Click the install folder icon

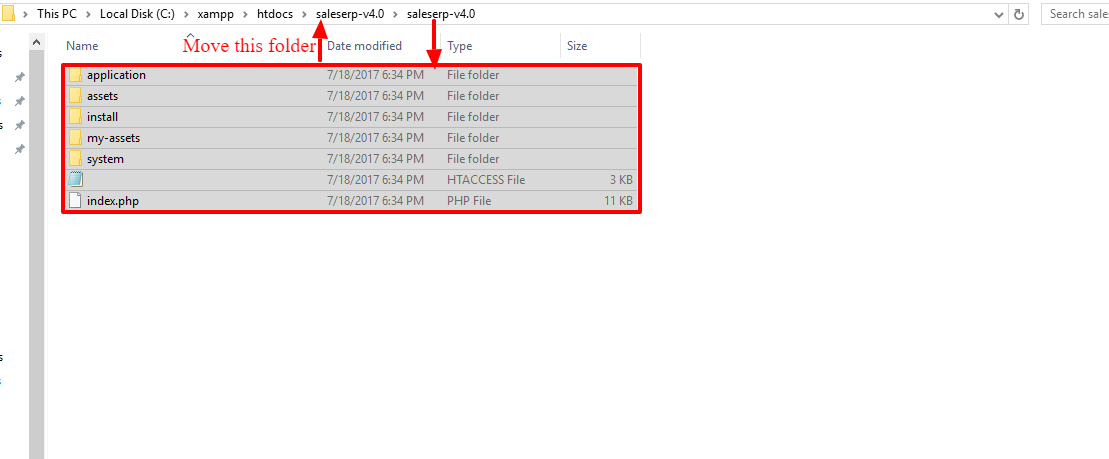(x=75, y=117)
